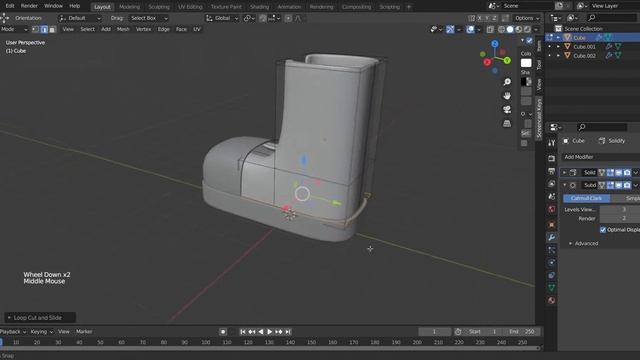Open the Select Box drag dropdown

(x=149, y=18)
